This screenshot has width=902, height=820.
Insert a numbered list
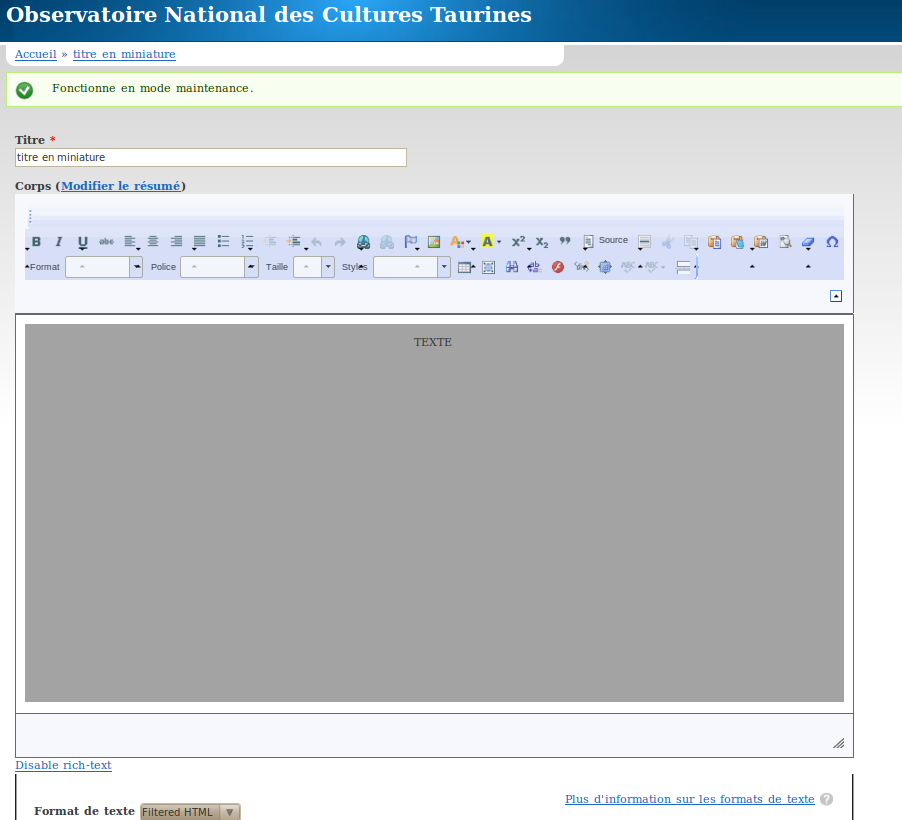[x=247, y=242]
